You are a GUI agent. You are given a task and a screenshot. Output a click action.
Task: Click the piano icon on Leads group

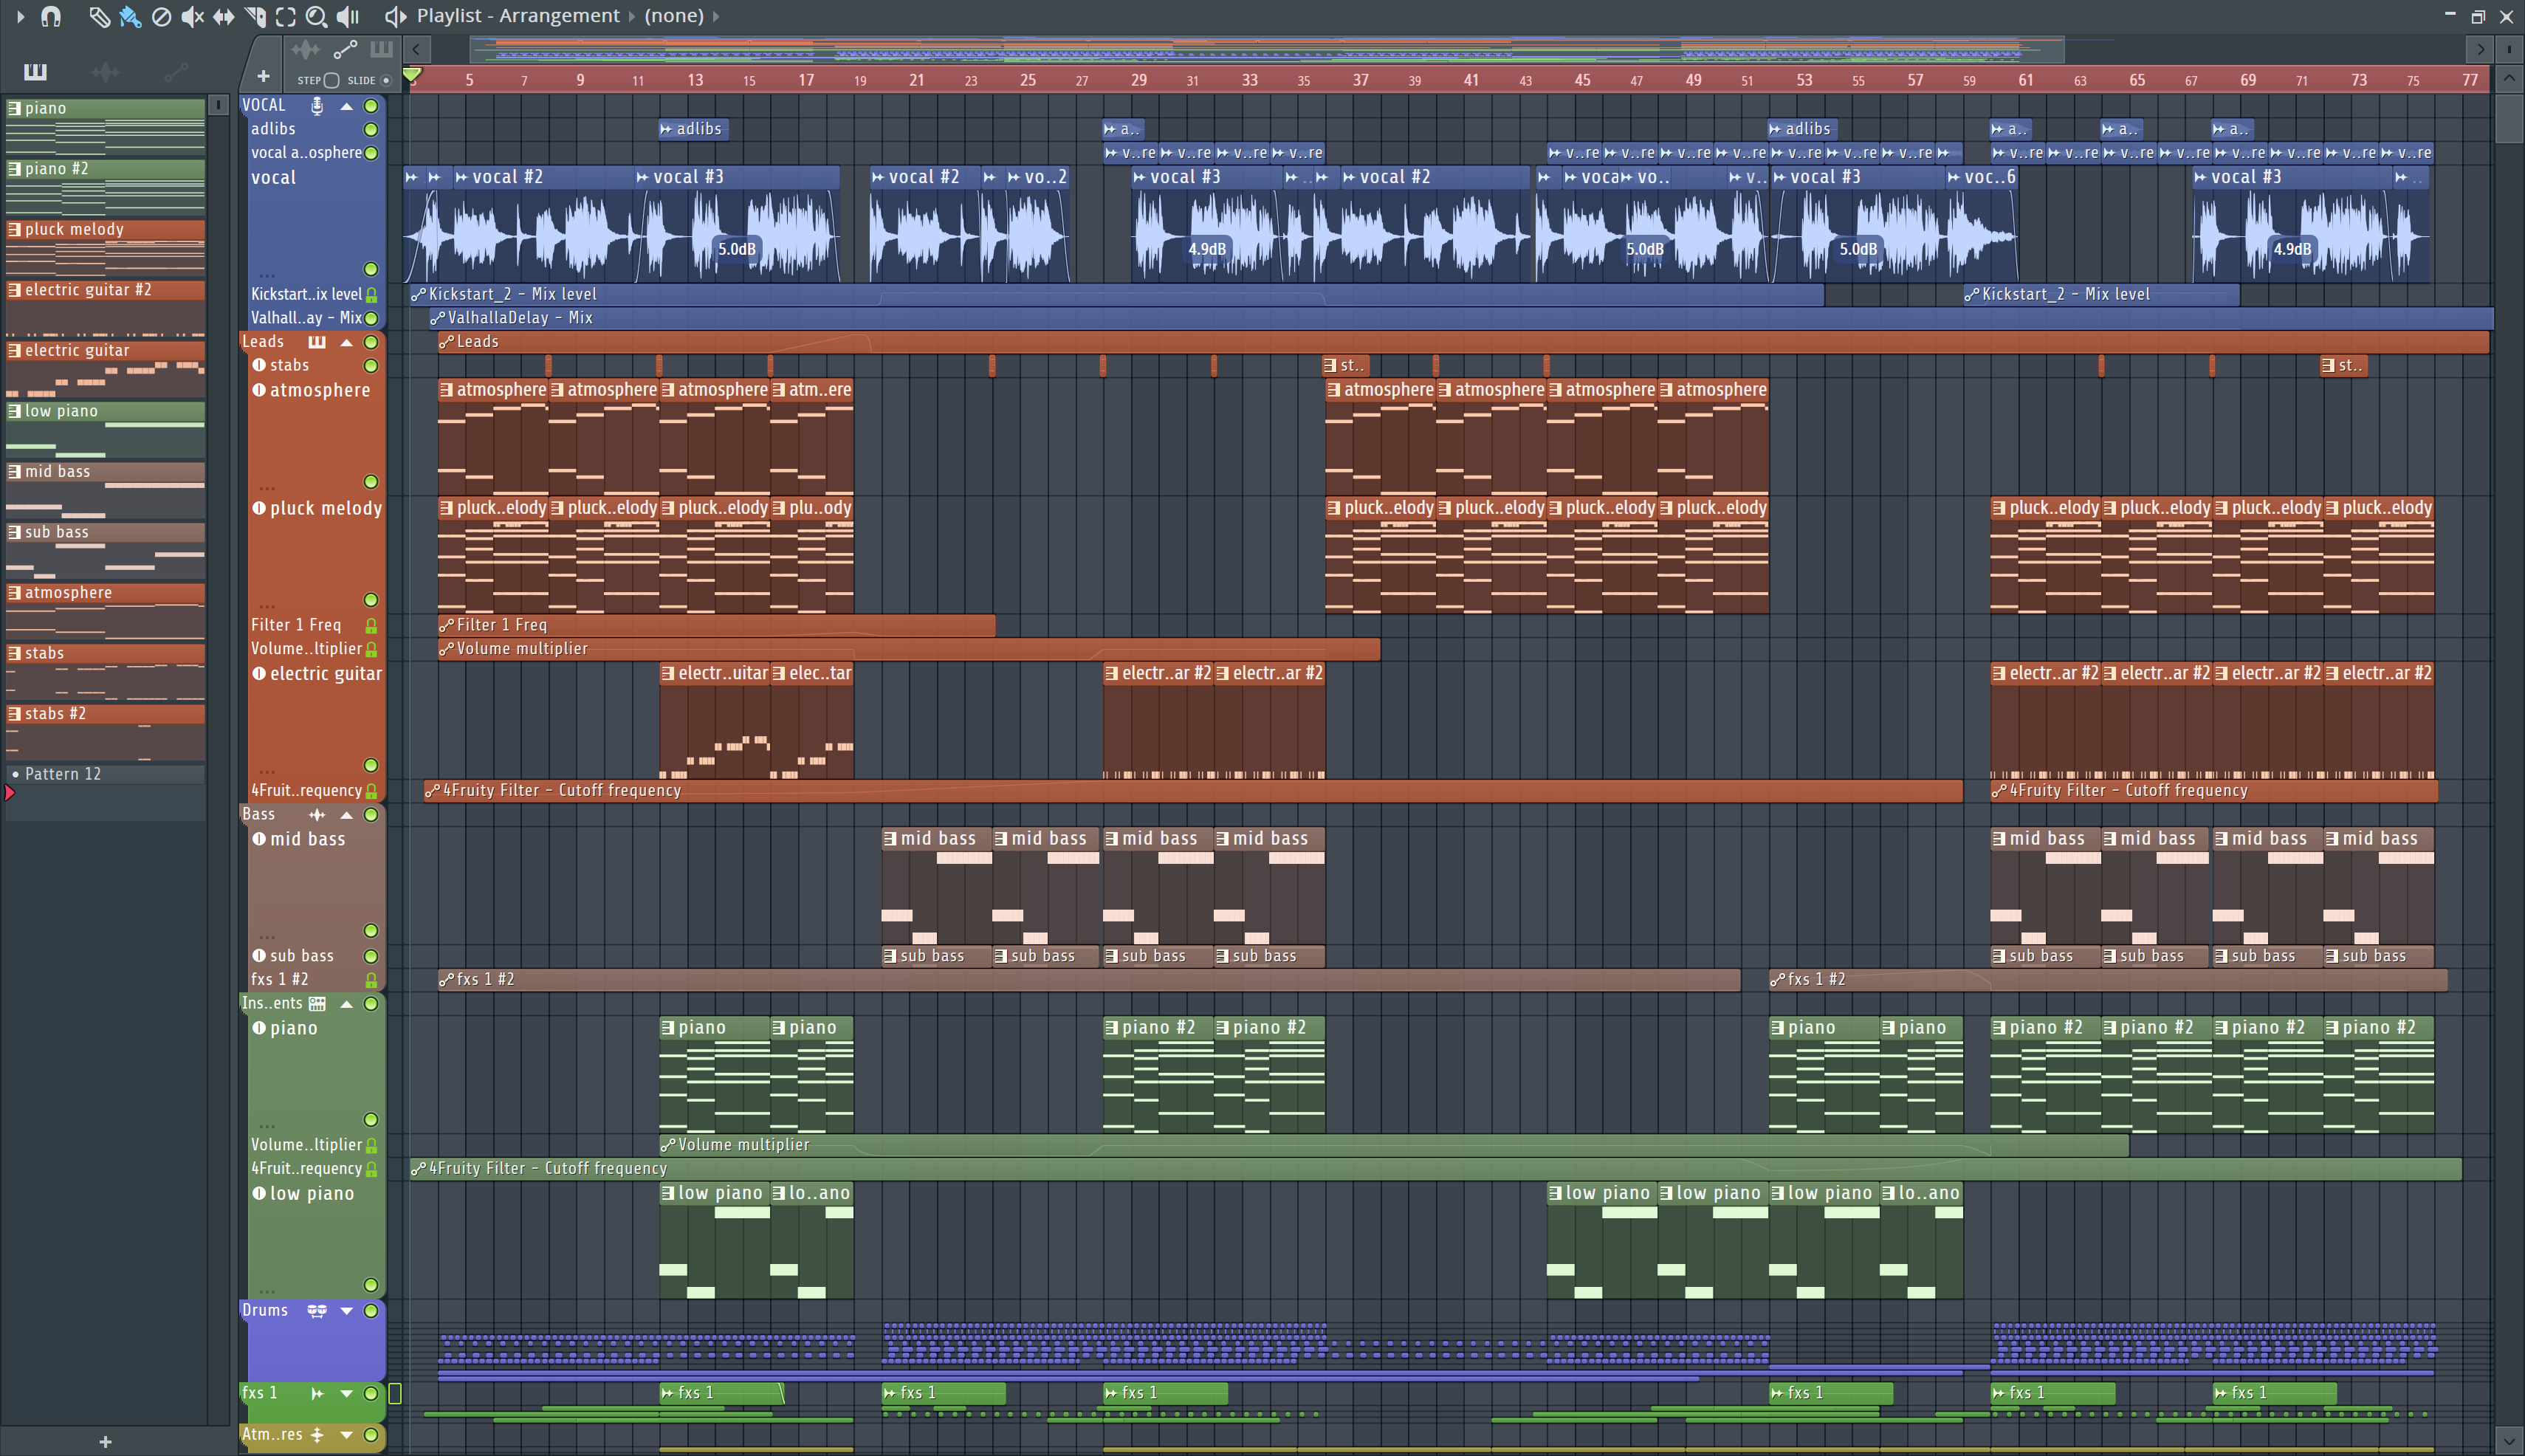pyautogui.click(x=317, y=342)
